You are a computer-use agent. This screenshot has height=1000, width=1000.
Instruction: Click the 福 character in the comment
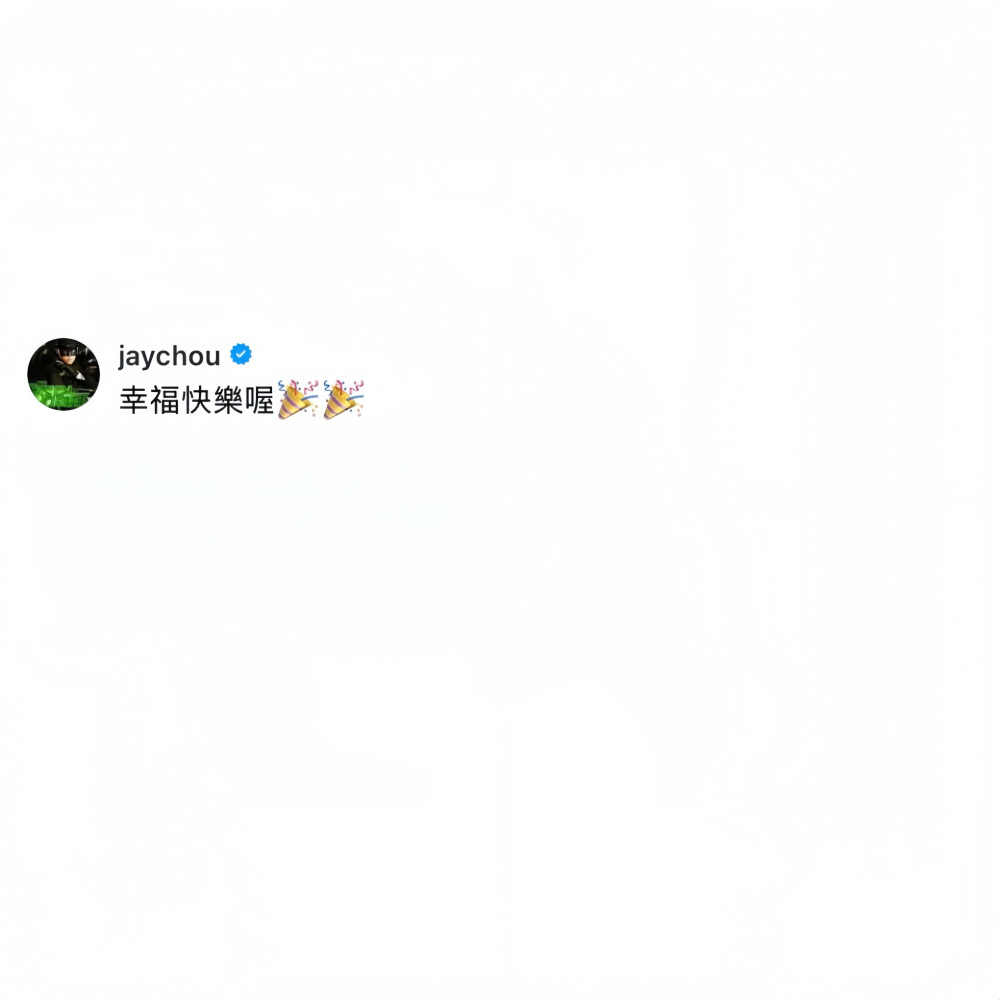pos(165,401)
